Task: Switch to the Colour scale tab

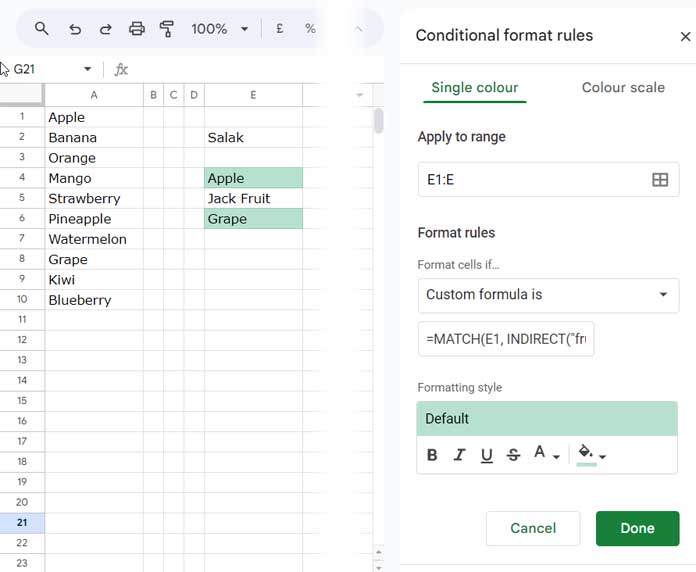Action: pyautogui.click(x=623, y=87)
